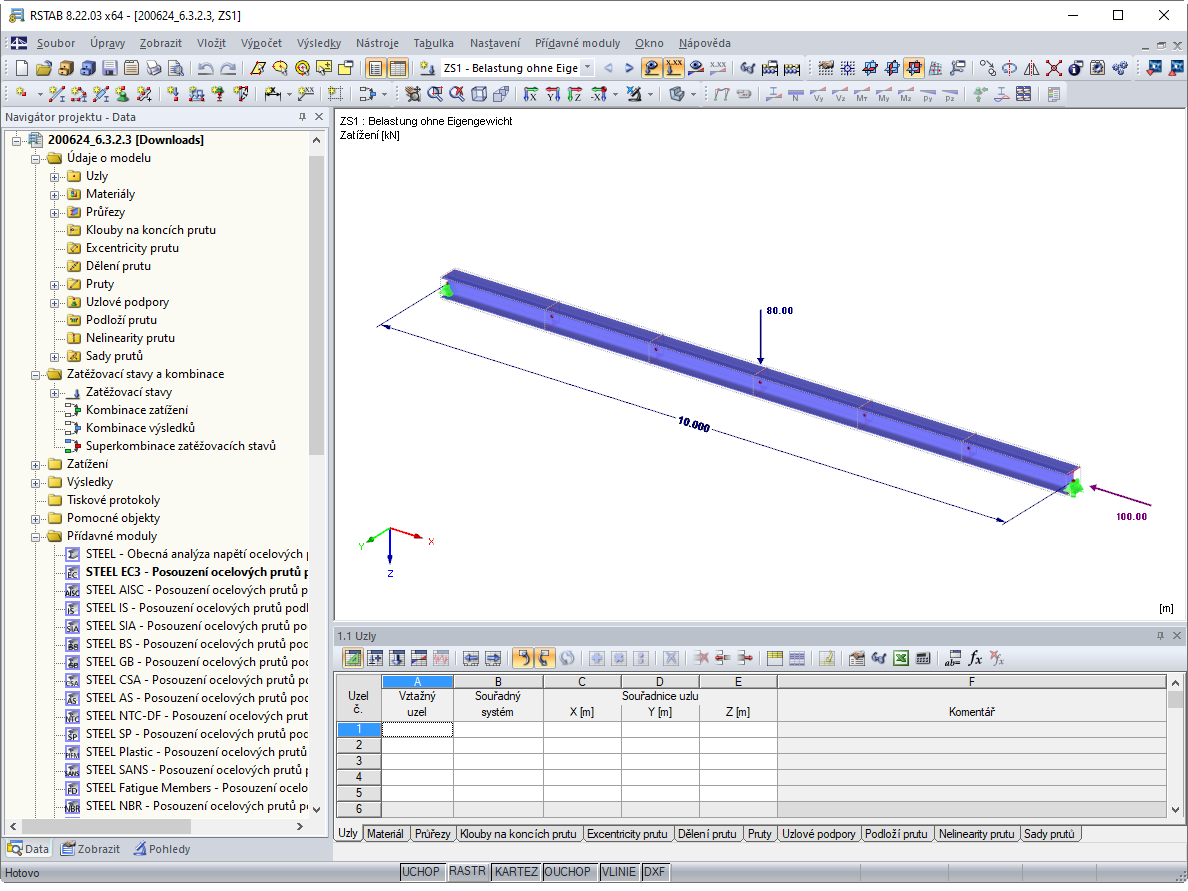Switch to Zobrazit navigator tab
Viewport: 1188px width, 891px height.
[91, 849]
